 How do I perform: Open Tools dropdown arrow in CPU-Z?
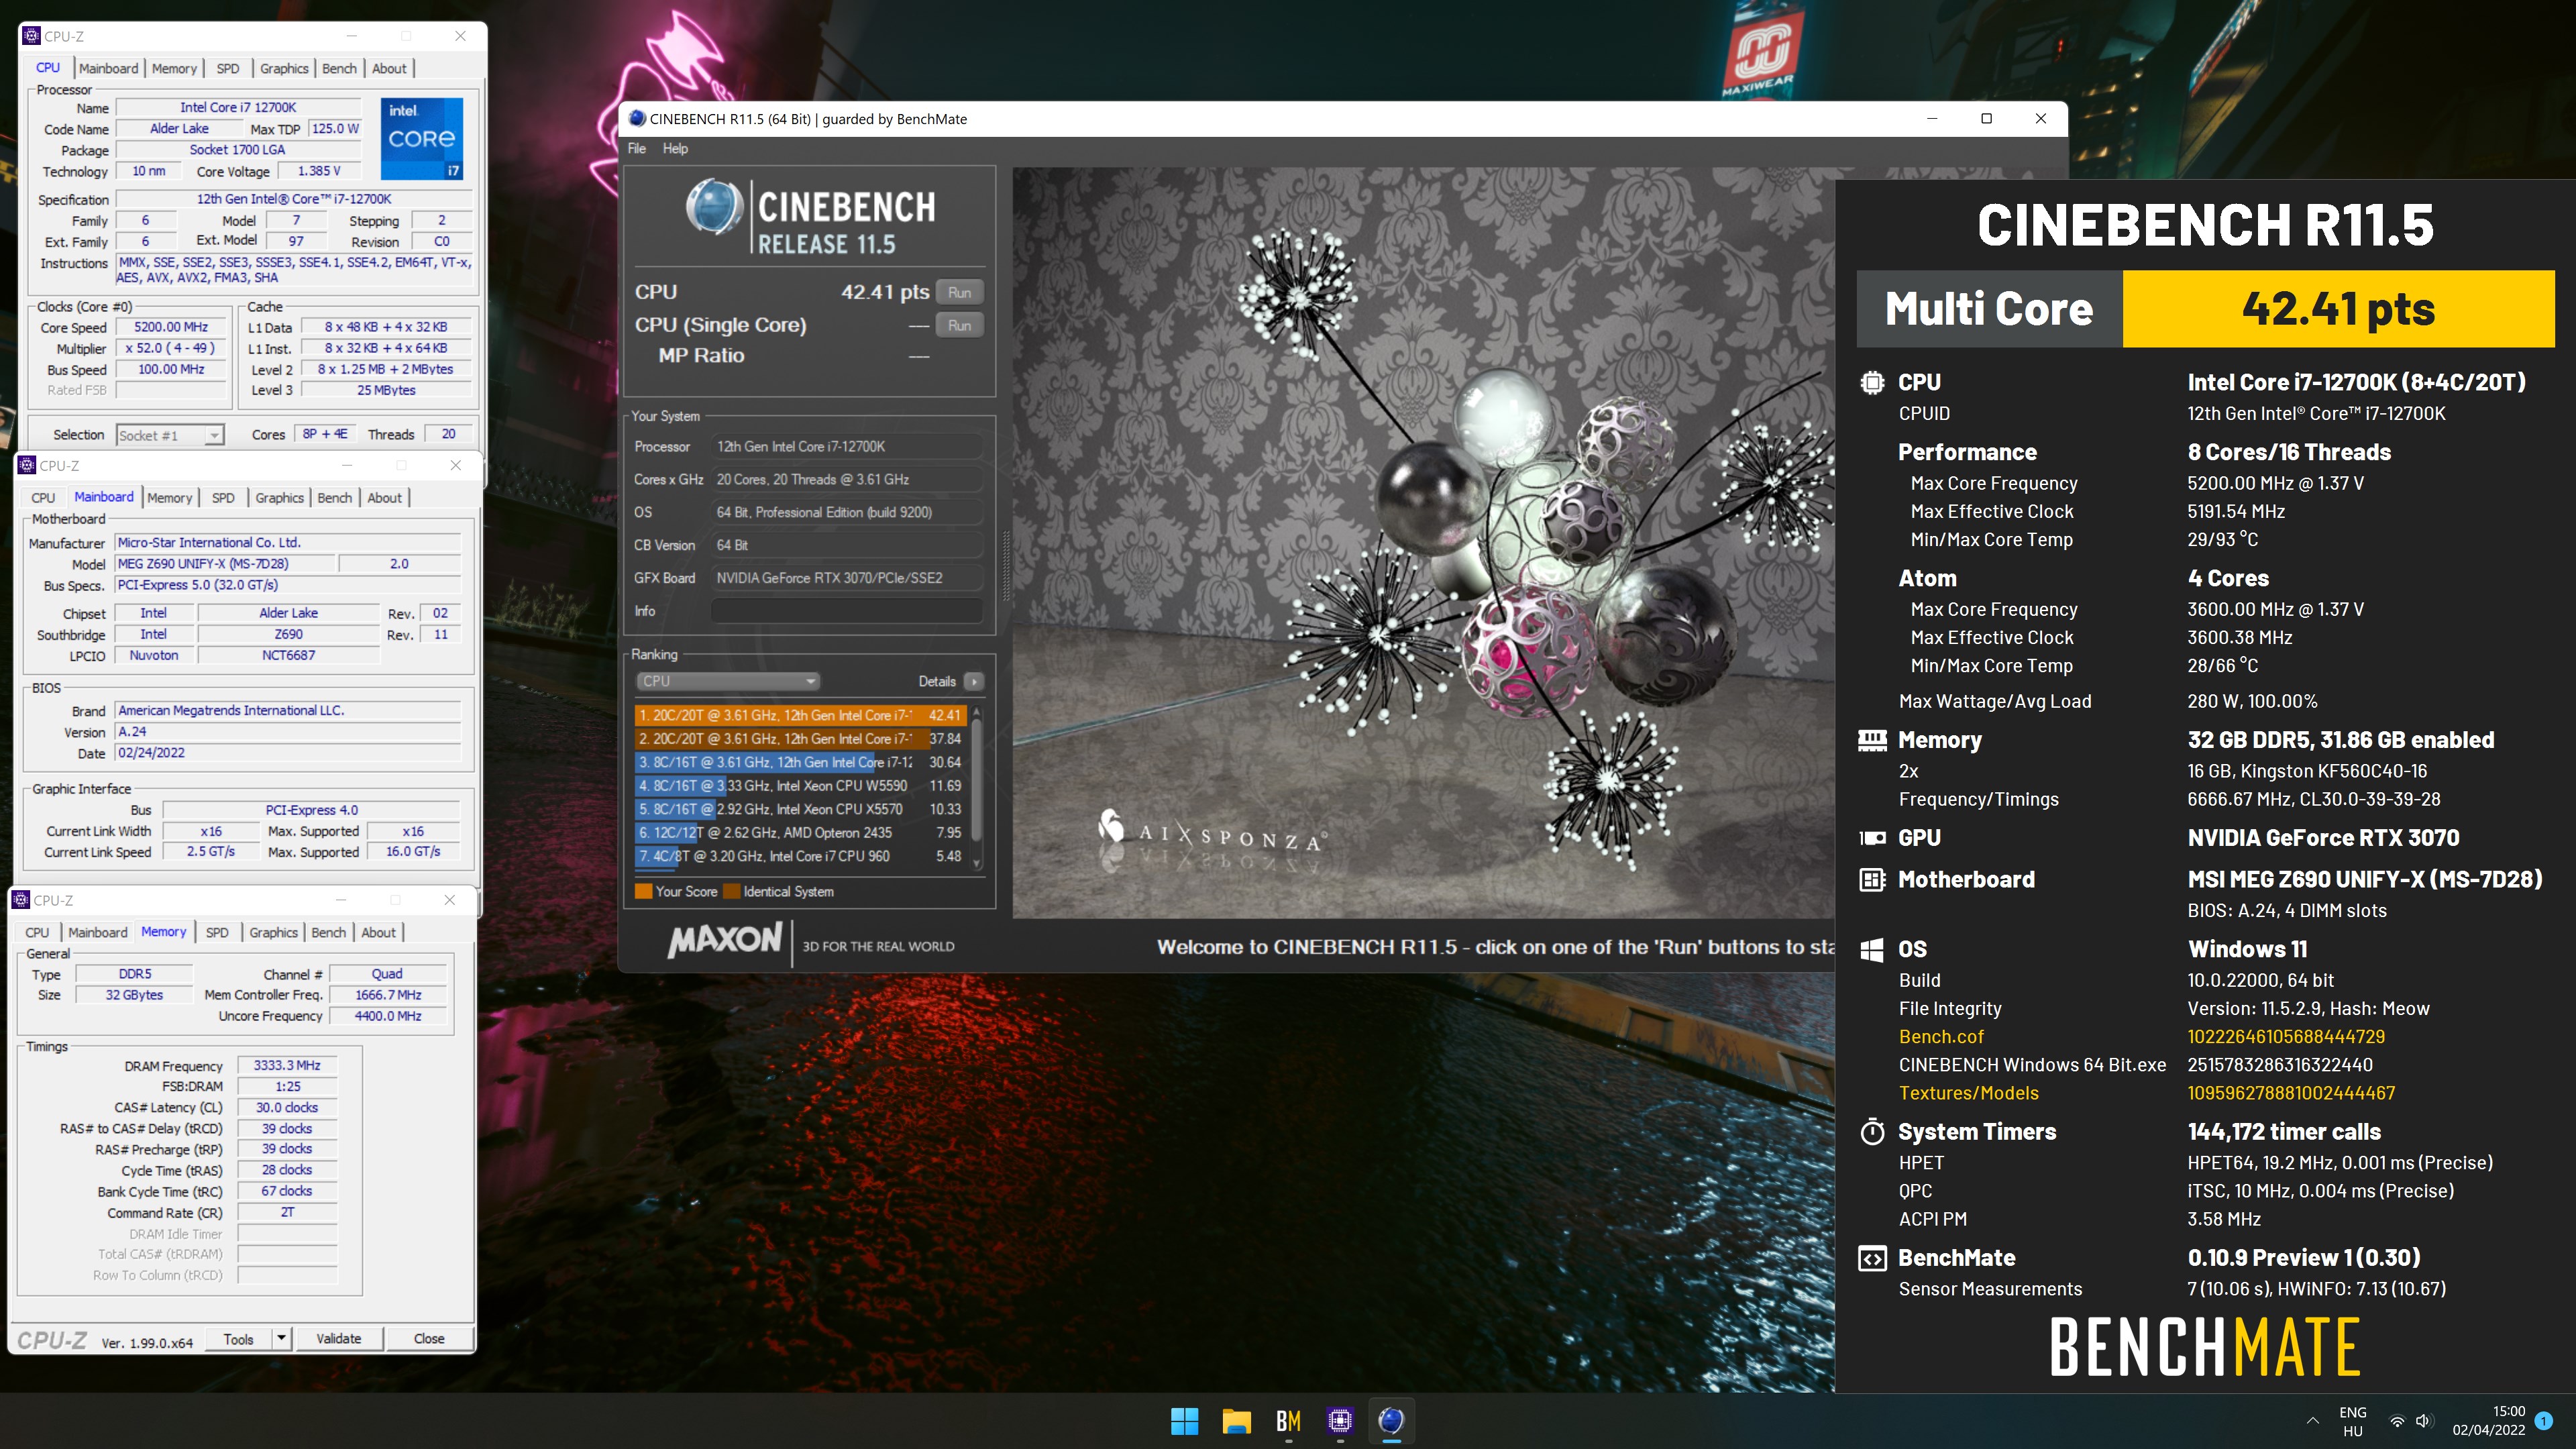[282, 1338]
